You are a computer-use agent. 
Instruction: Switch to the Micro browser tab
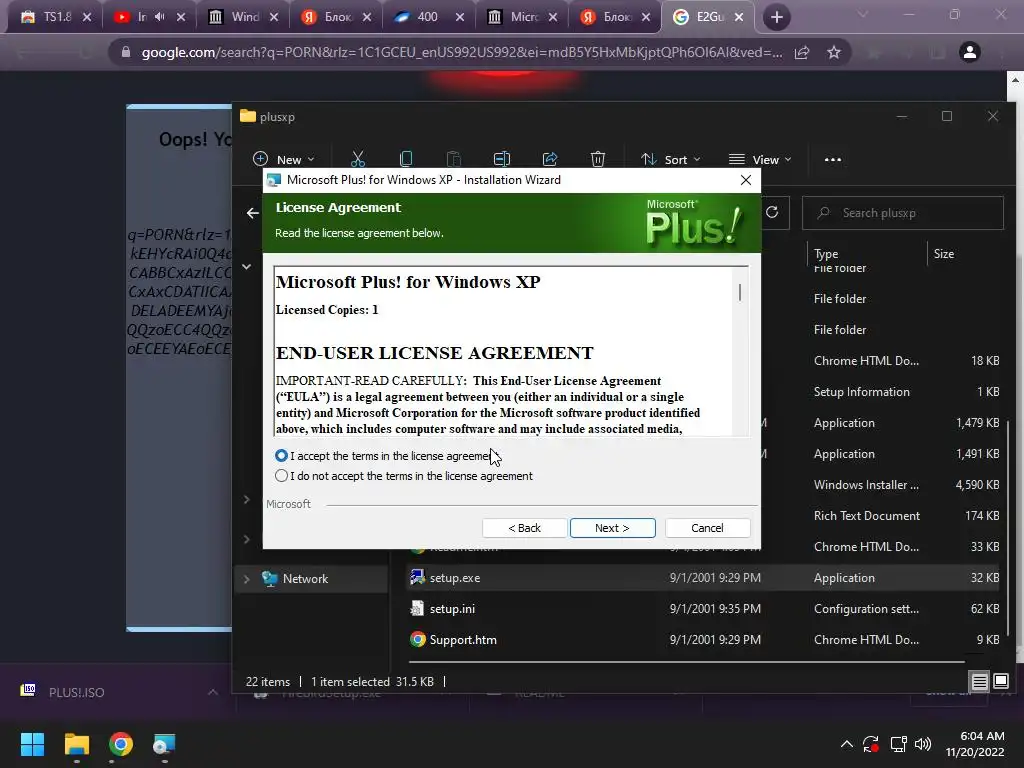click(522, 17)
